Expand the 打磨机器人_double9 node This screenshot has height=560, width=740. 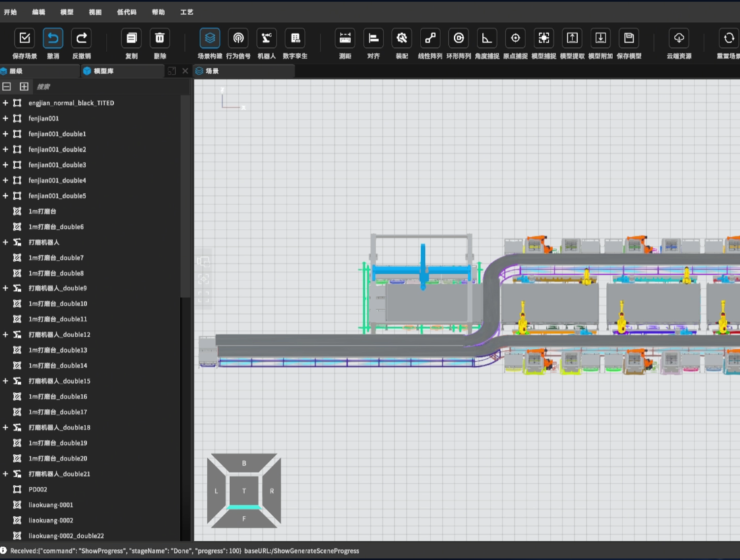click(5, 288)
